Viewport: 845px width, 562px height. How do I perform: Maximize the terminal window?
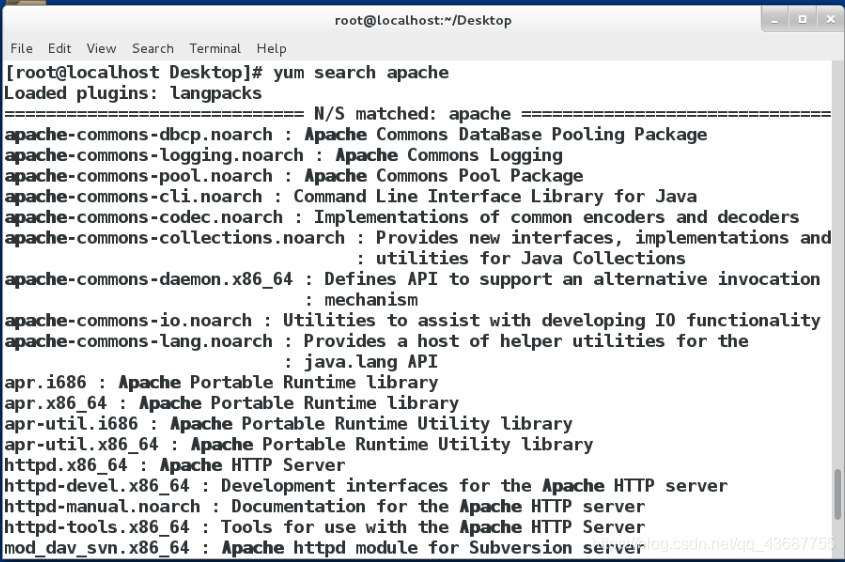[802, 20]
